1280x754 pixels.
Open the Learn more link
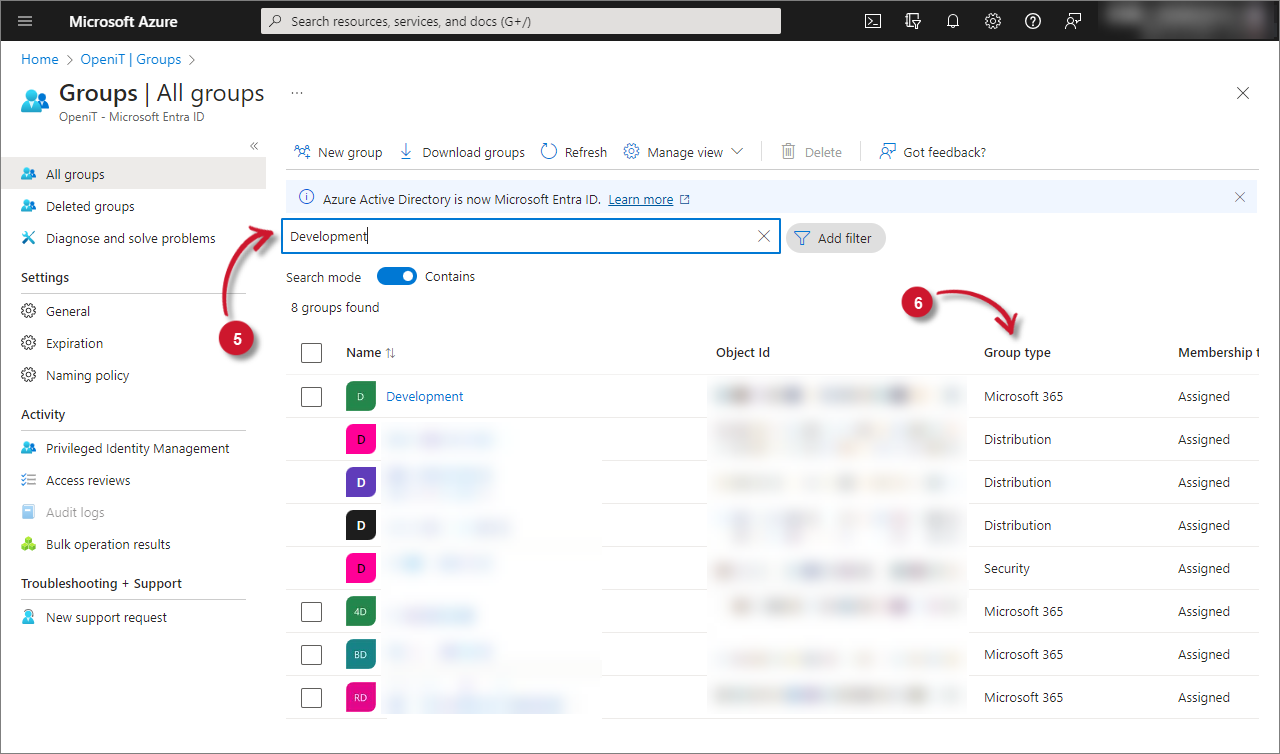[641, 199]
